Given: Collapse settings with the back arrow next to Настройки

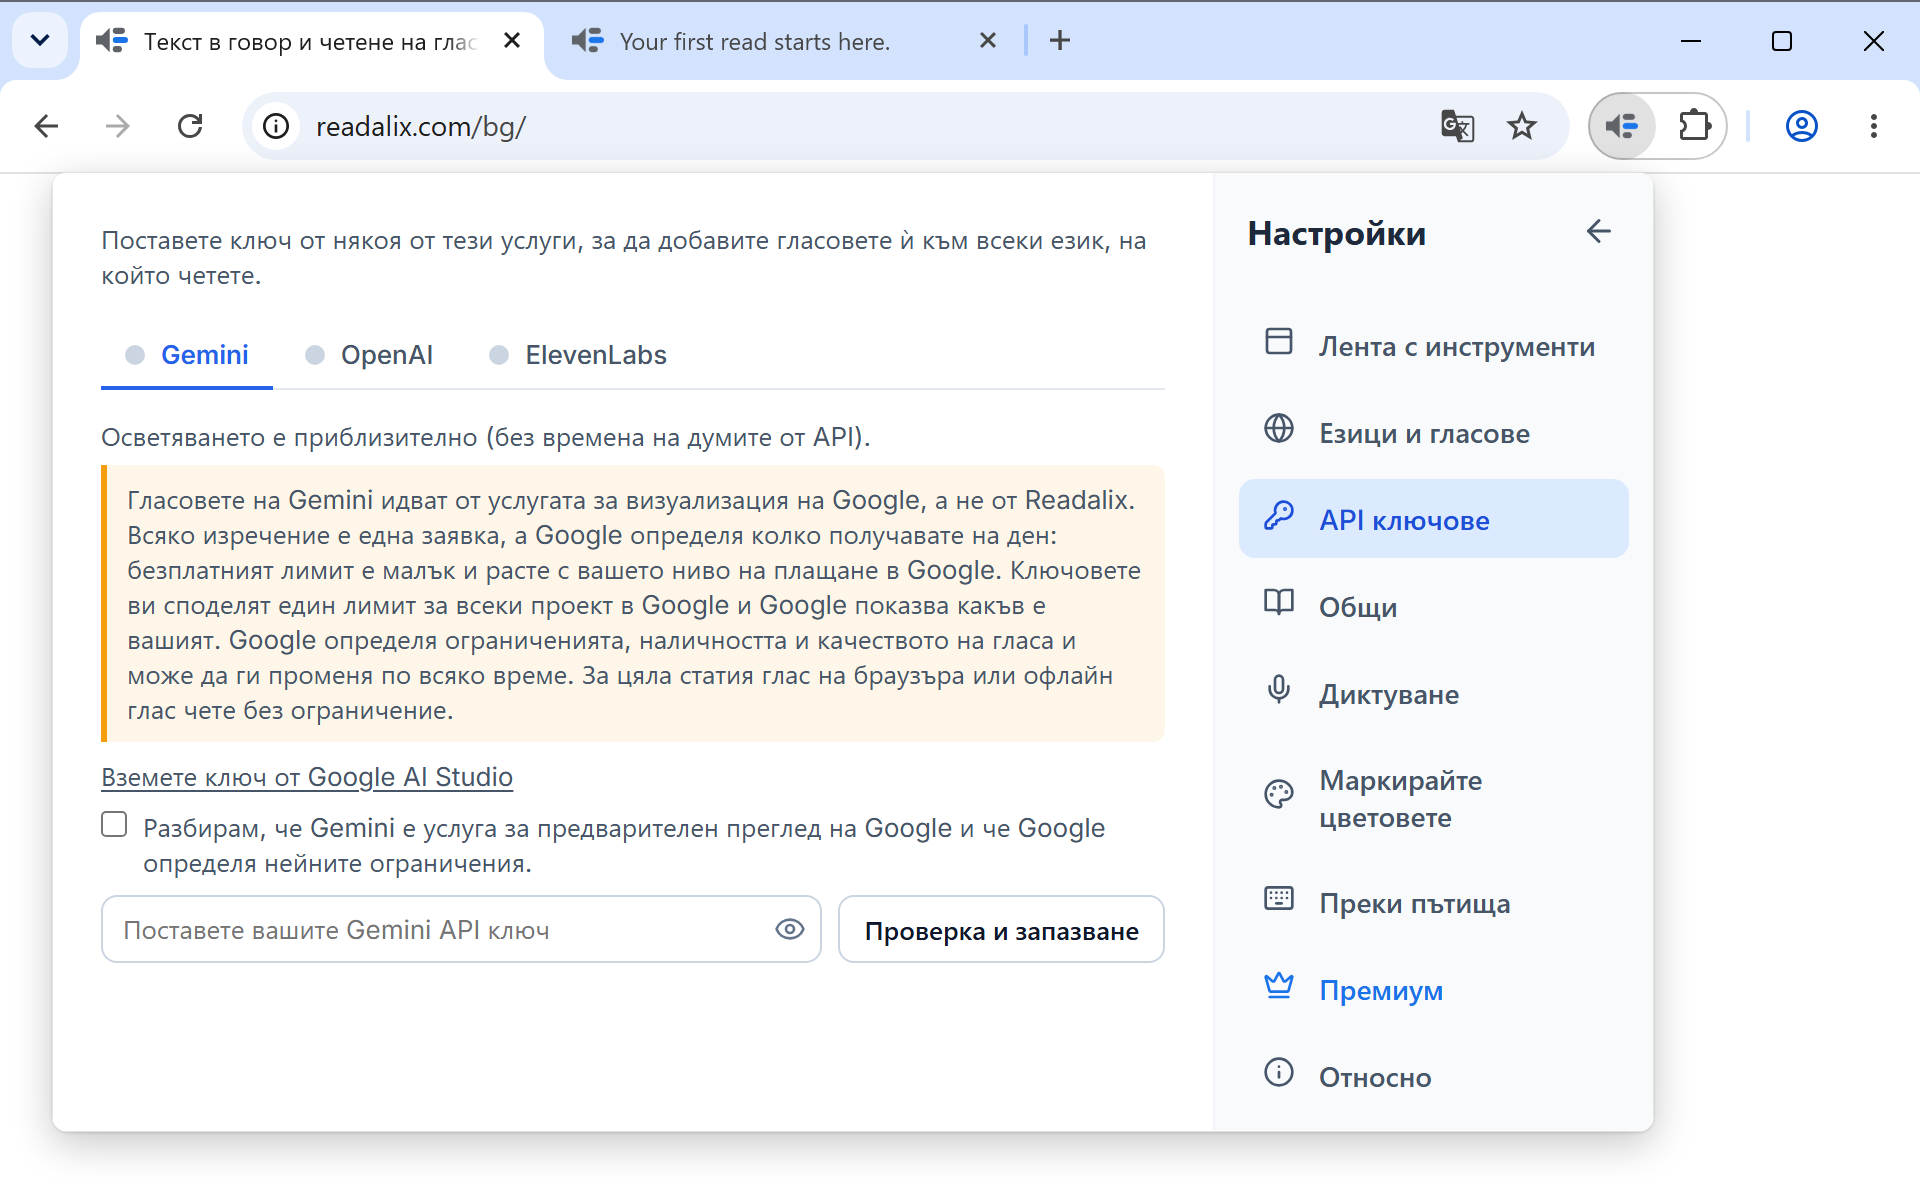Looking at the screenshot, I should 1599,232.
